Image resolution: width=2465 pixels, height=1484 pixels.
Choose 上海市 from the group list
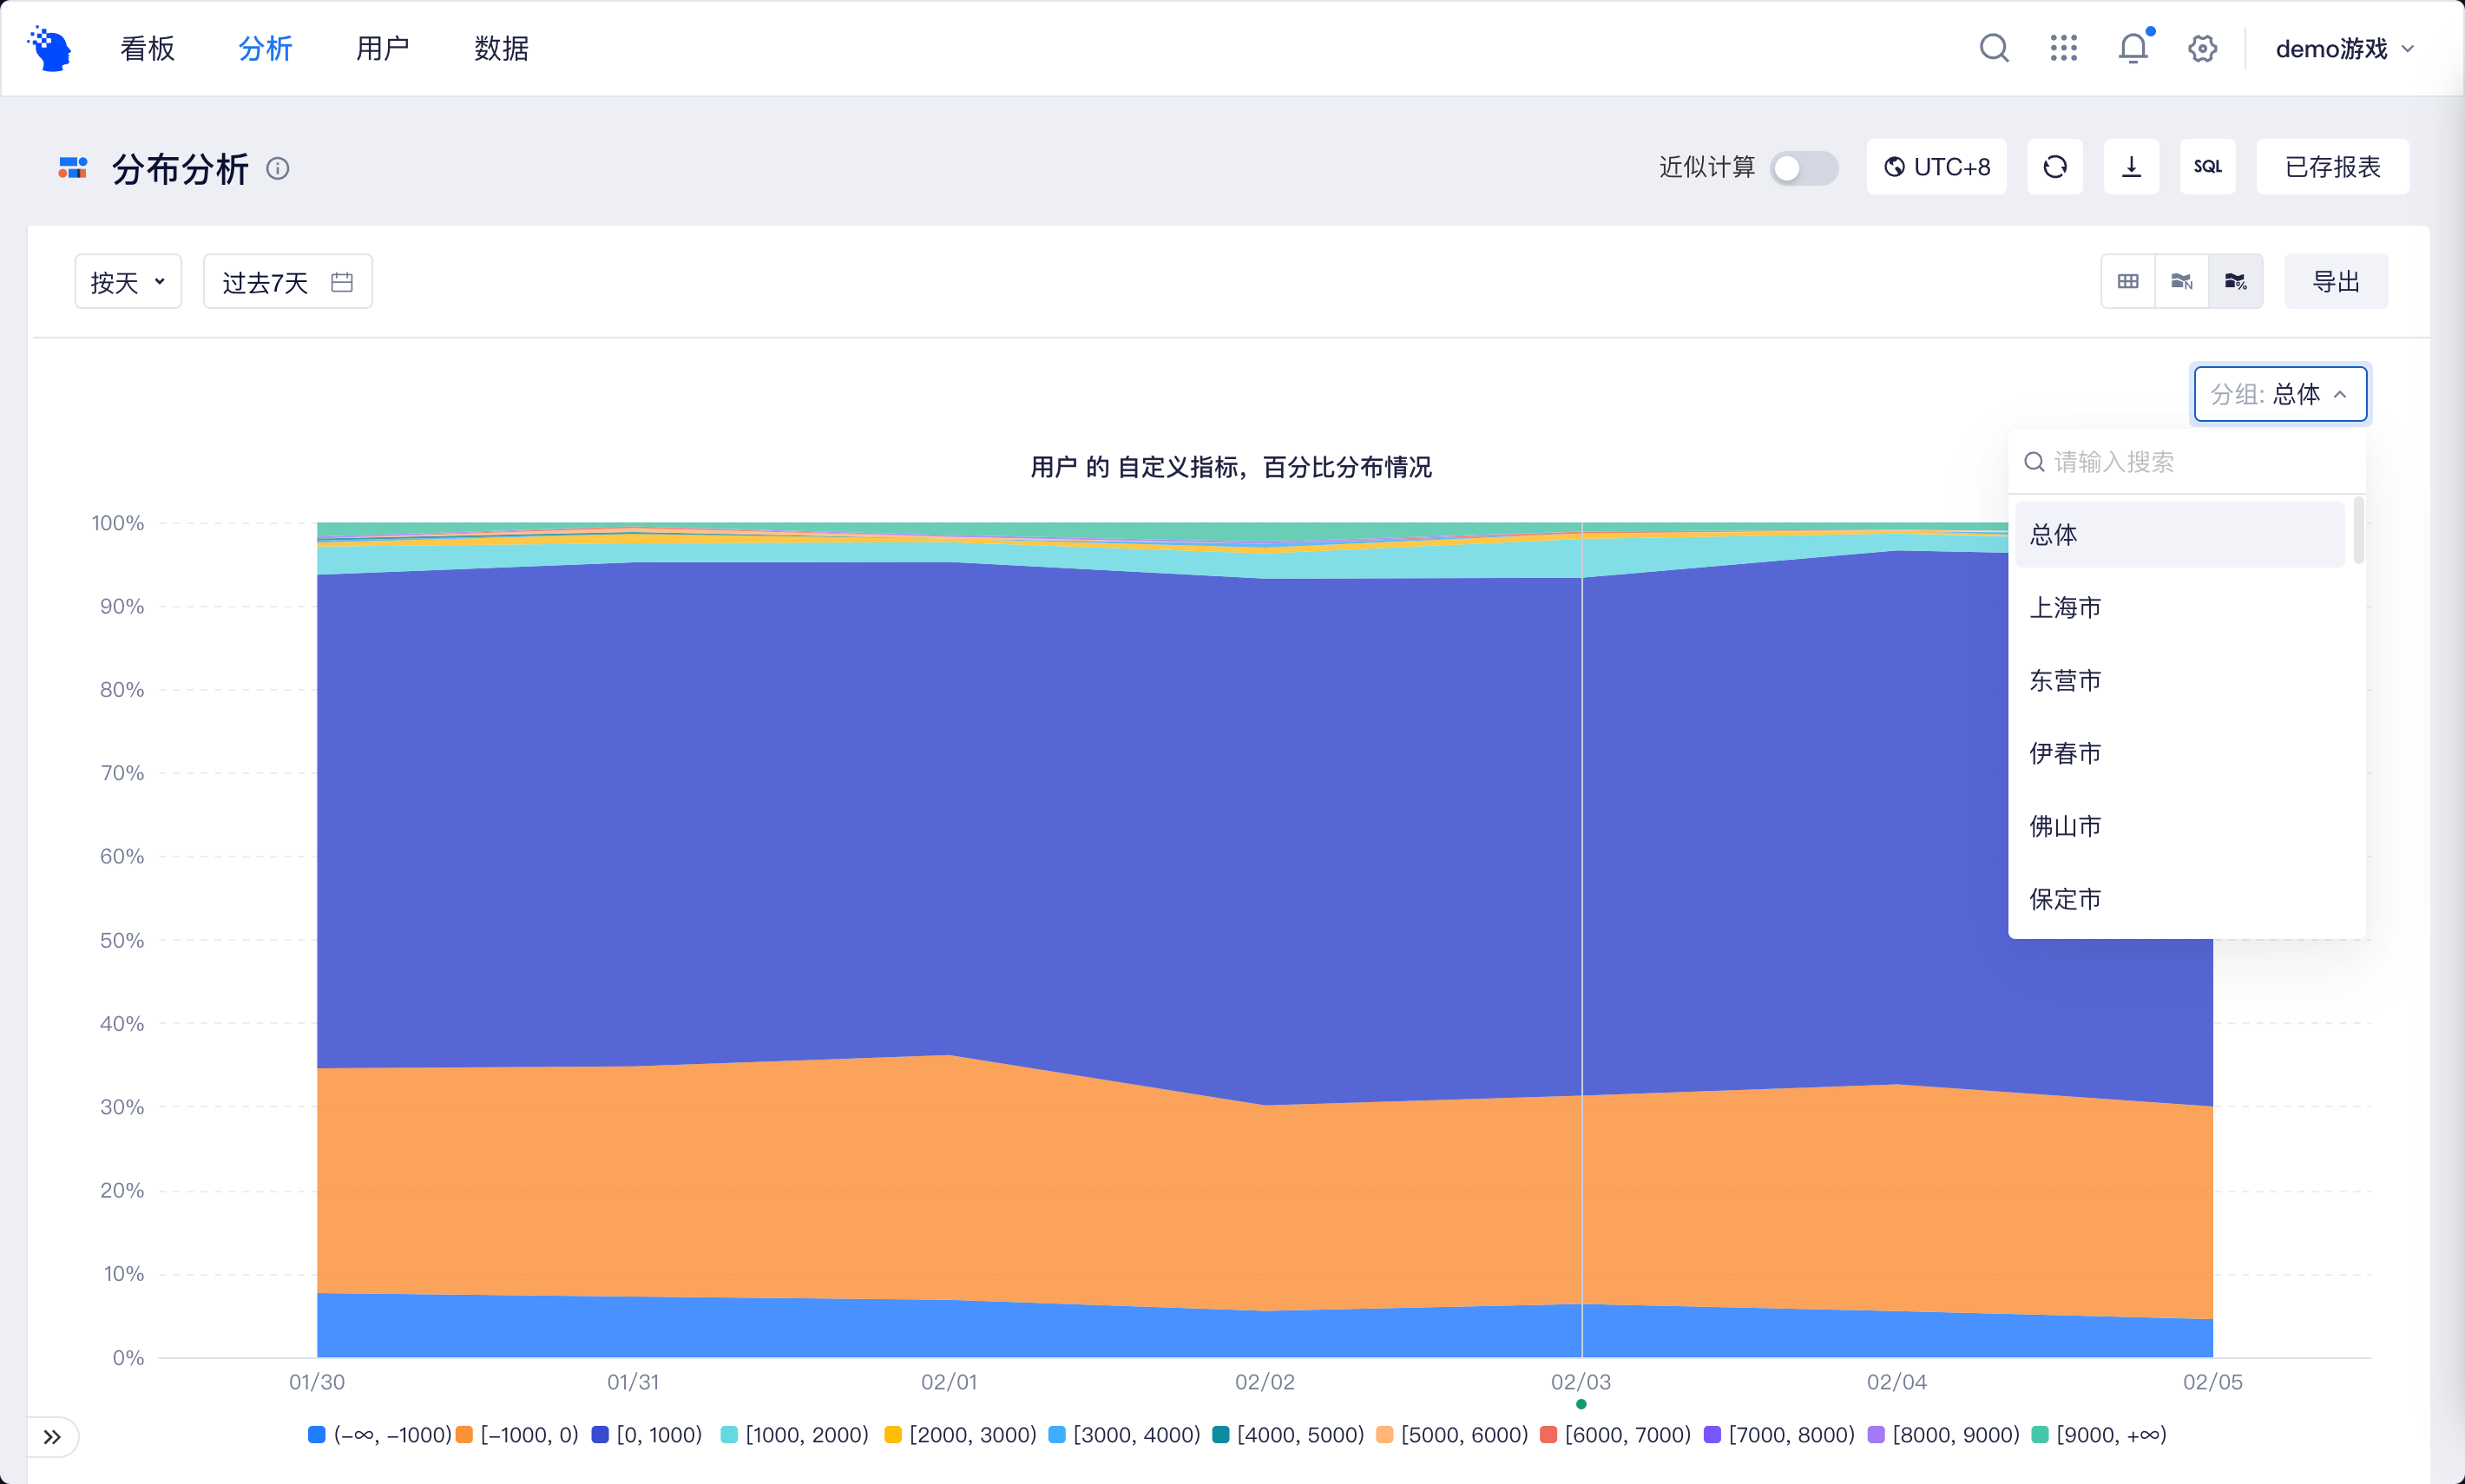point(2065,608)
